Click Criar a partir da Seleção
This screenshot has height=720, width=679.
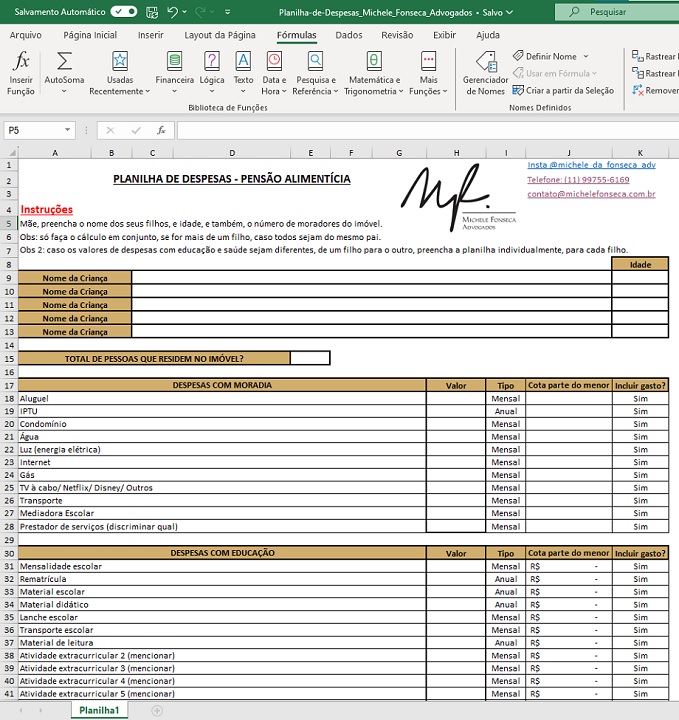click(x=562, y=90)
